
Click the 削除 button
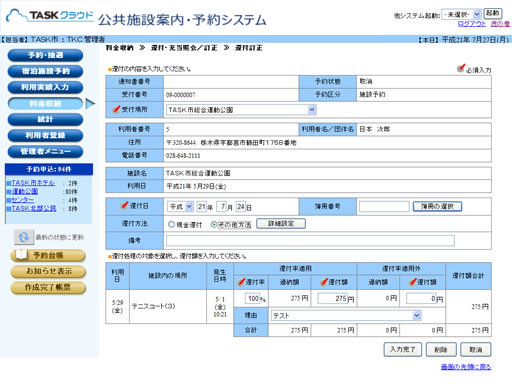441,349
